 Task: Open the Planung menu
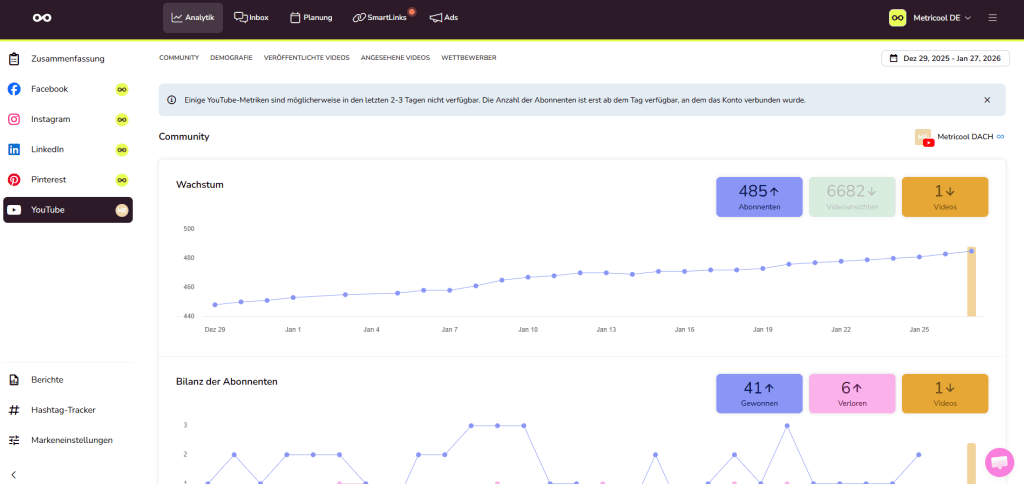tap(310, 18)
